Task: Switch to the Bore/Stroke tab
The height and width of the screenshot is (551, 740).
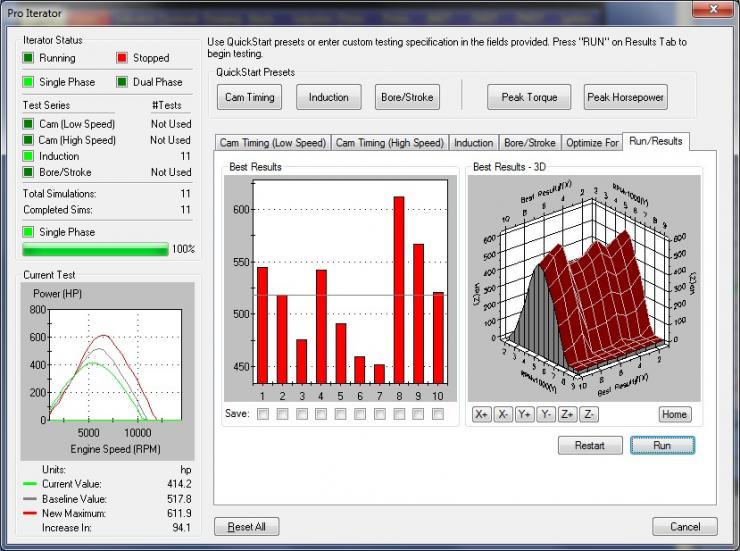Action: click(530, 142)
